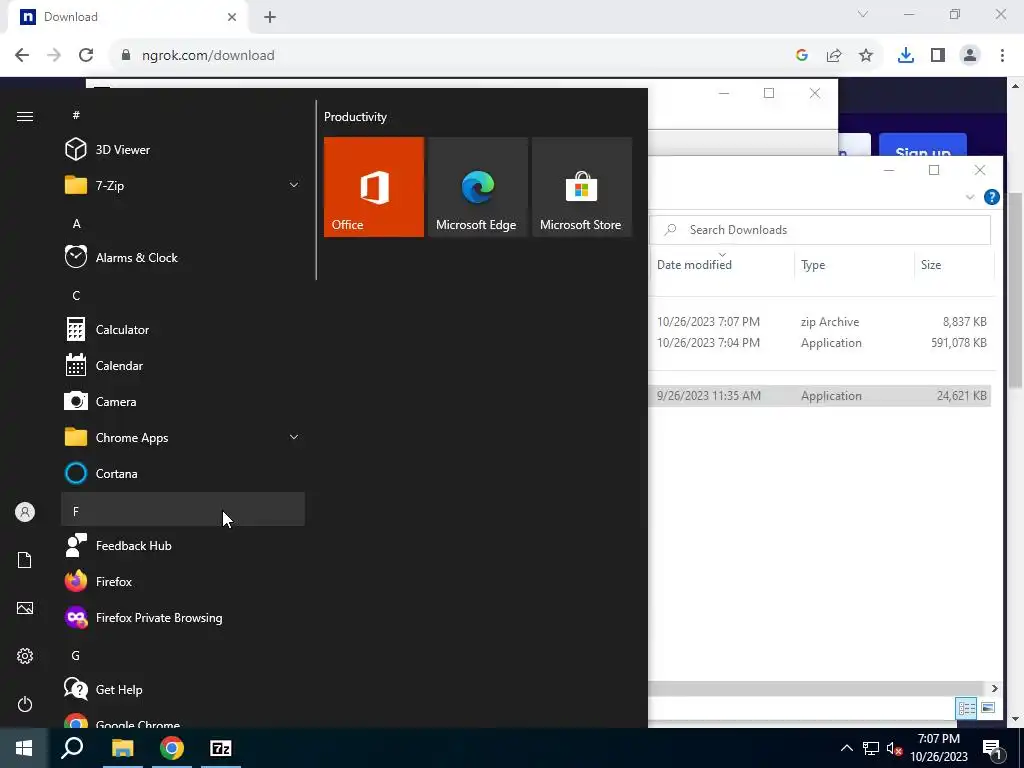Expand the 7-Zip folder chevron
This screenshot has height=768, width=1024.
[x=294, y=185]
